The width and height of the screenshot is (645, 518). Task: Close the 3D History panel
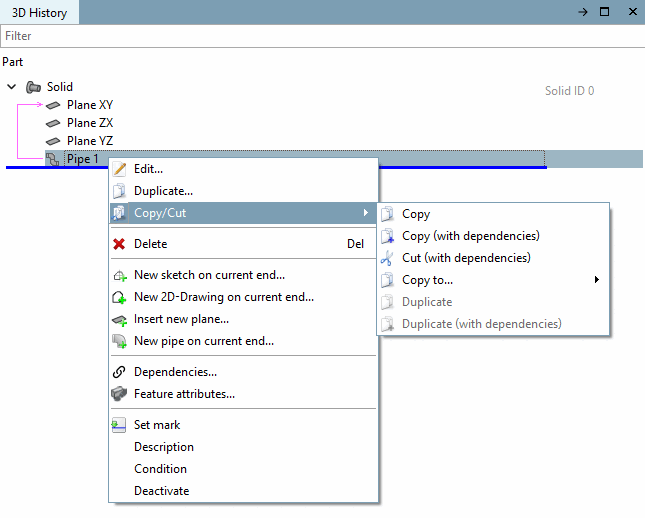pyautogui.click(x=633, y=12)
